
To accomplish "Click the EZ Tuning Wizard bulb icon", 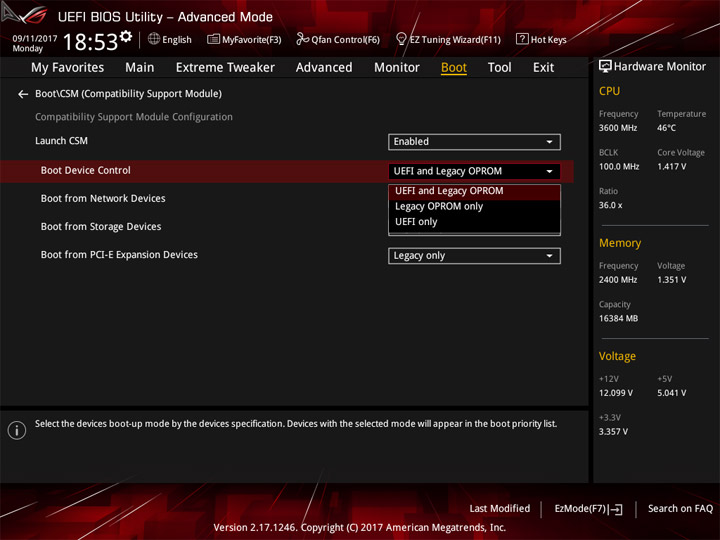I will tap(401, 39).
